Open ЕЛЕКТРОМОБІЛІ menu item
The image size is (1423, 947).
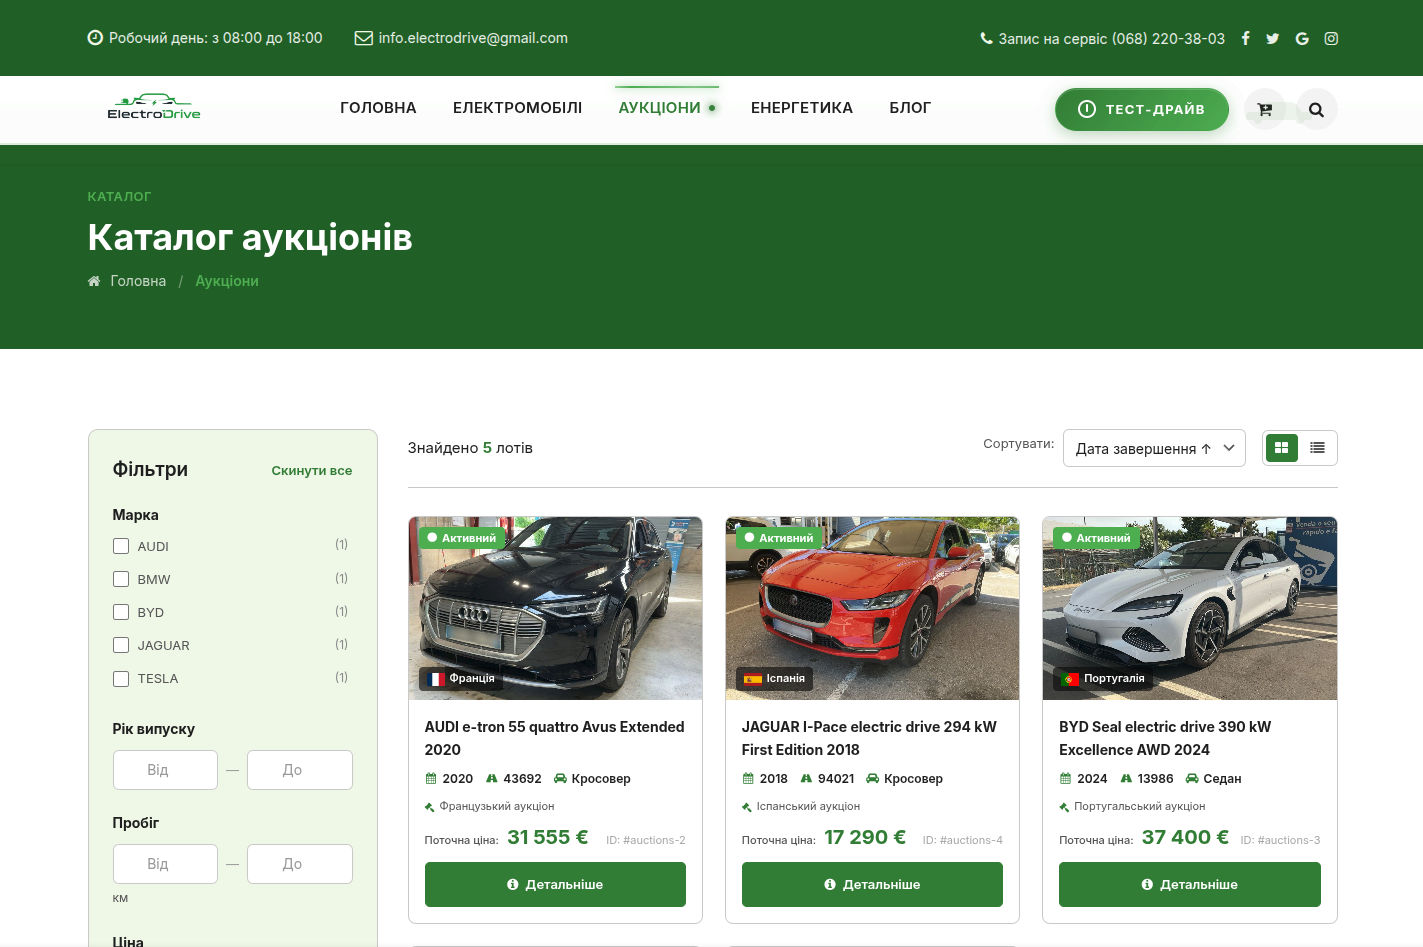click(x=517, y=108)
